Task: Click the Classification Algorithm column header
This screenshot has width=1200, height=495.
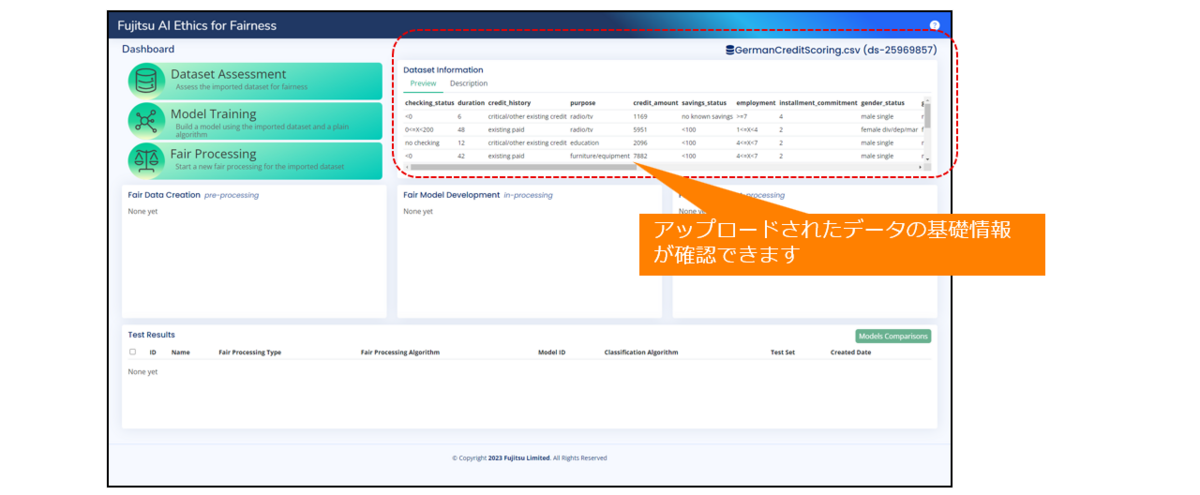Action: coord(641,353)
